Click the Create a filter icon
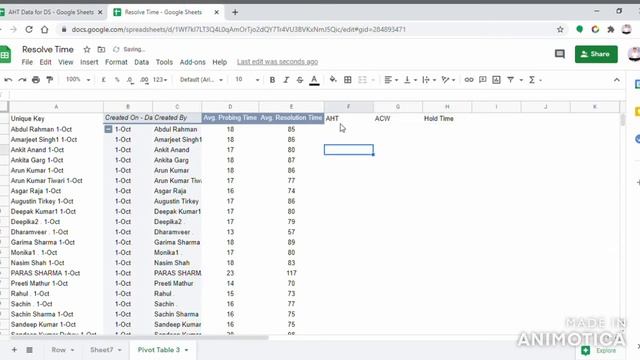This screenshot has height=360, width=640. tap(510, 80)
